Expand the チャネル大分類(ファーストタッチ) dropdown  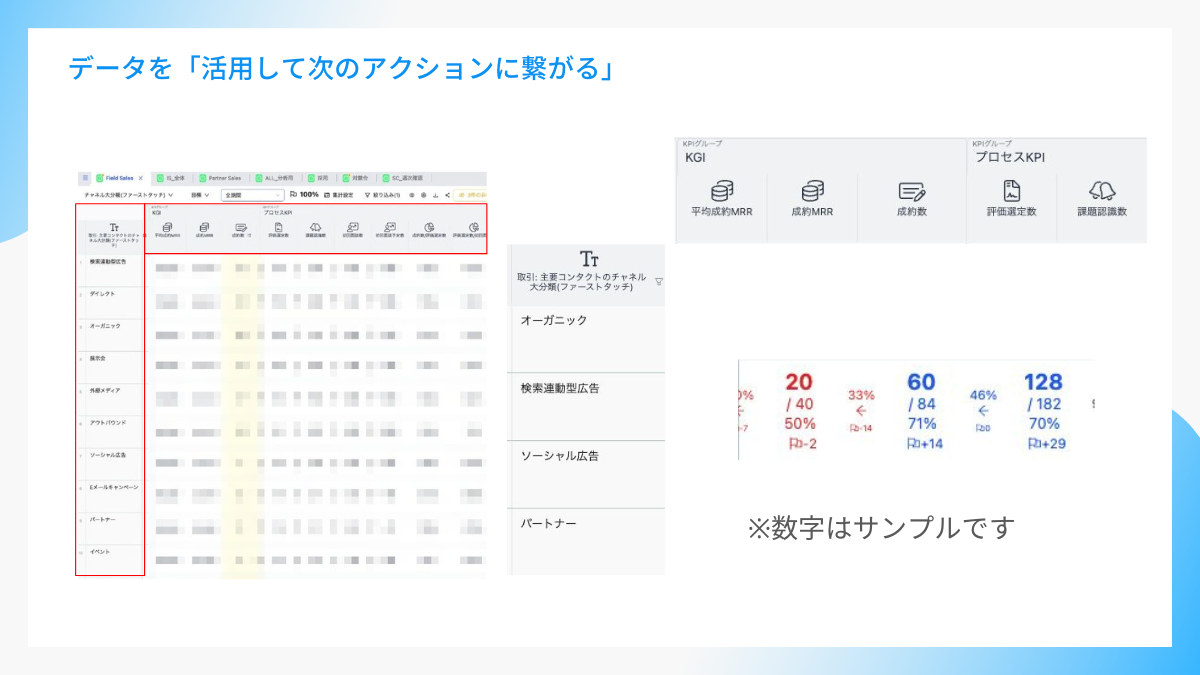tap(129, 195)
